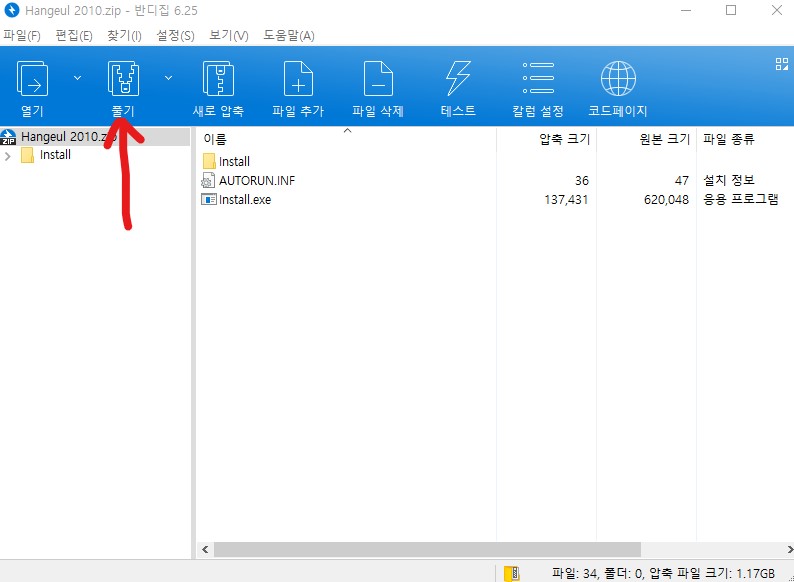Open the dropdown arrow next to 풀기
This screenshot has width=794, height=582.
pyautogui.click(x=169, y=78)
